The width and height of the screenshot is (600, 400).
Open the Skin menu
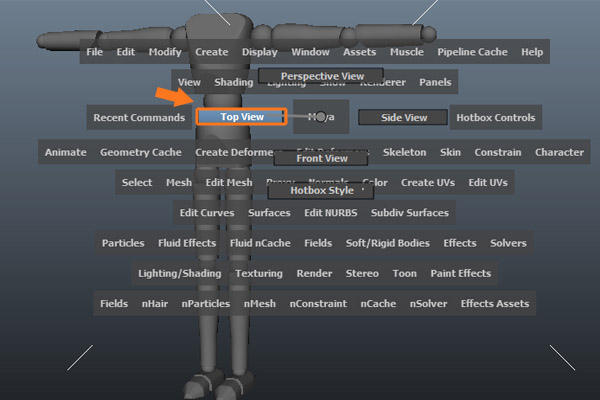[x=450, y=152]
